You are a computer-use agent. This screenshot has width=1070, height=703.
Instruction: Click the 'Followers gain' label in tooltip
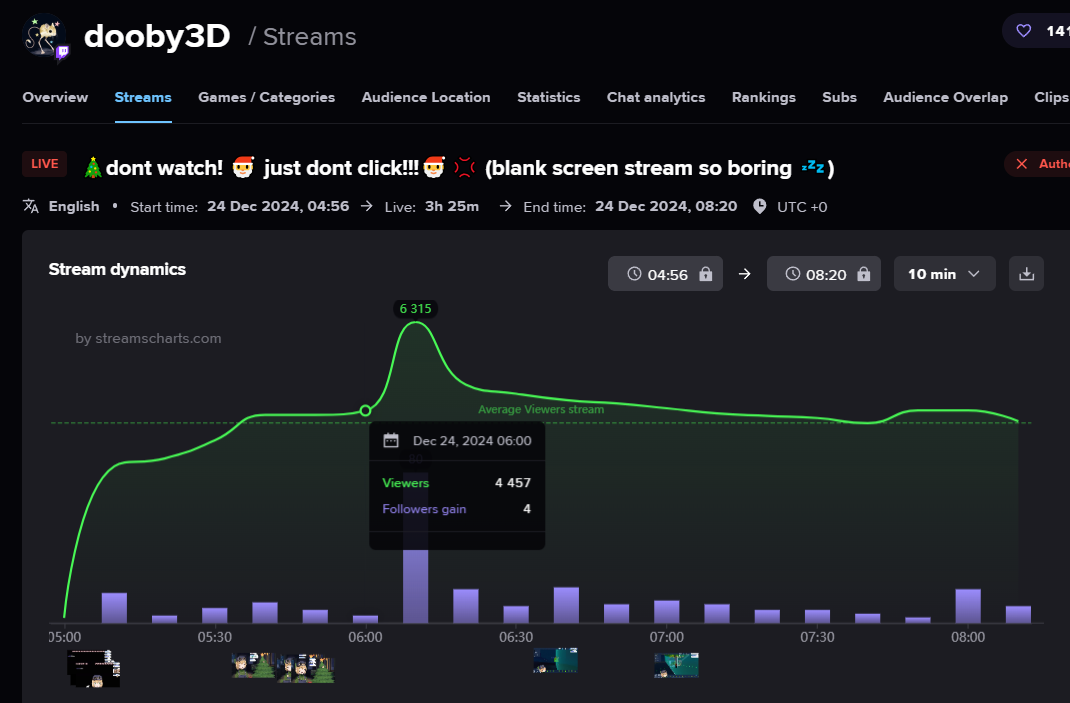click(424, 509)
